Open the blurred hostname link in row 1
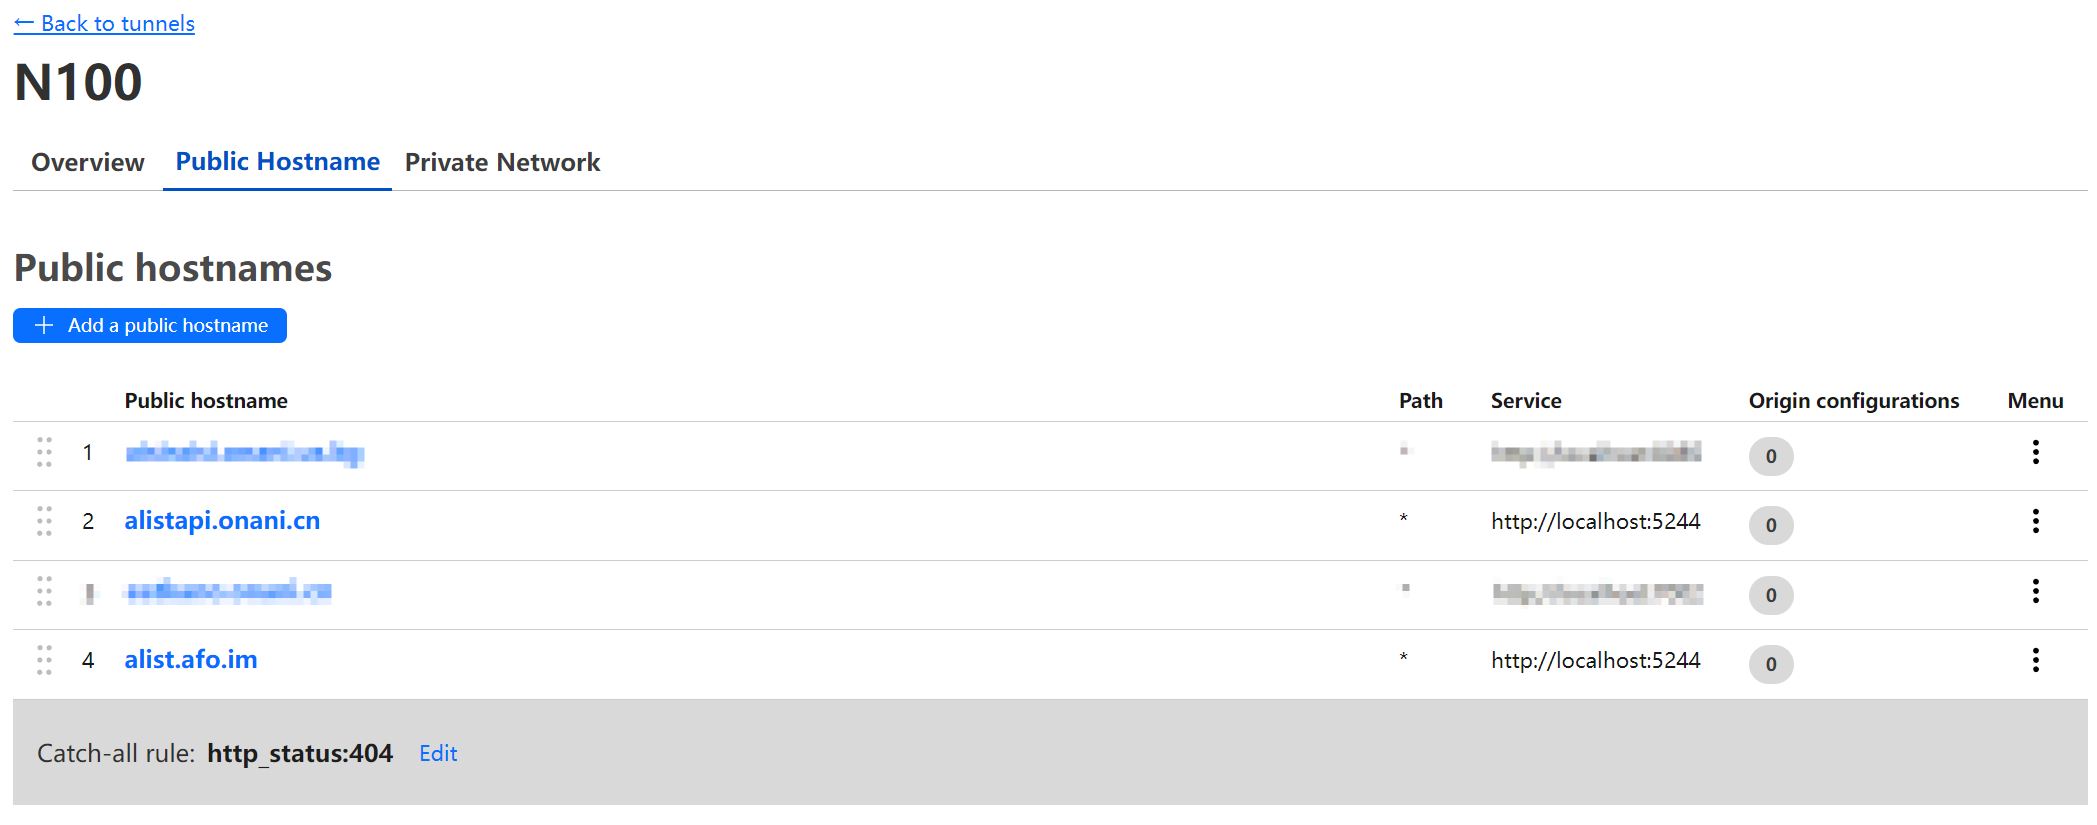This screenshot has height=825, width=2097. tap(244, 452)
